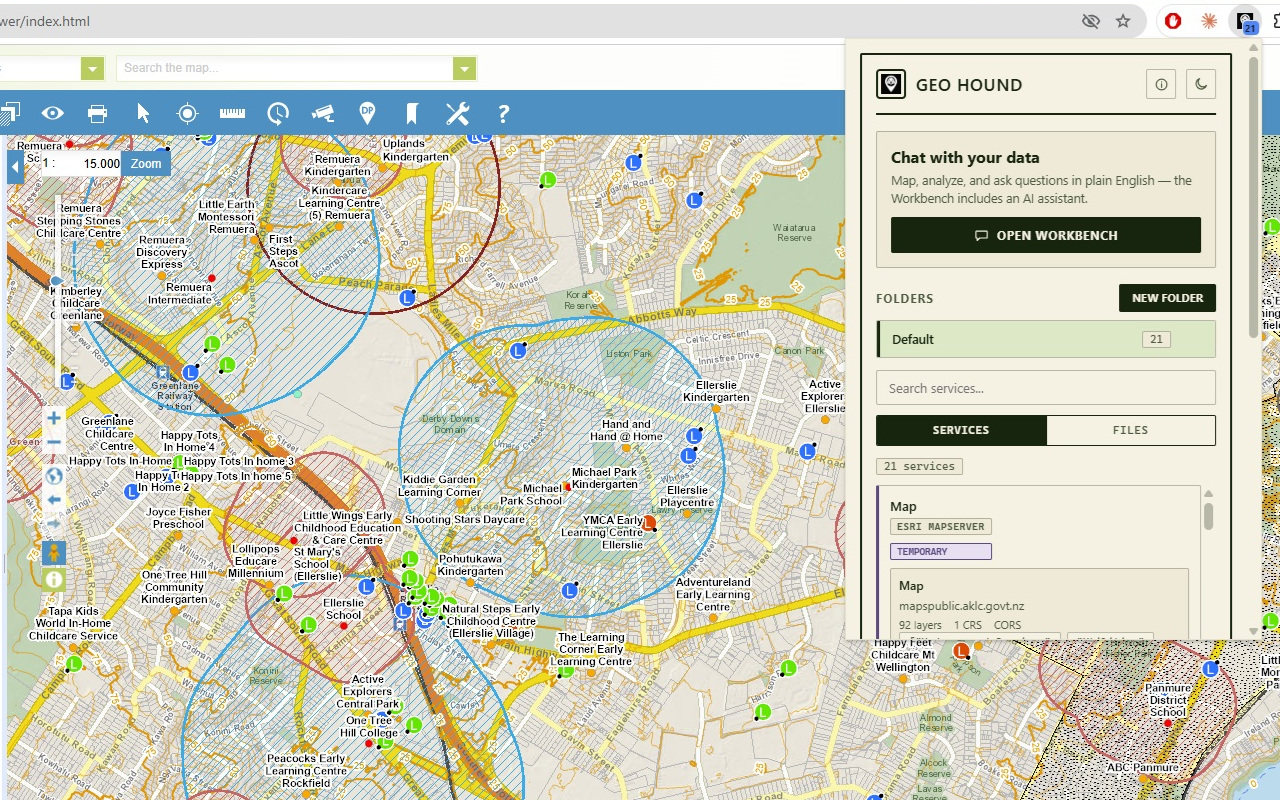
Task: Activate the crosshair locate tool
Action: (x=187, y=114)
